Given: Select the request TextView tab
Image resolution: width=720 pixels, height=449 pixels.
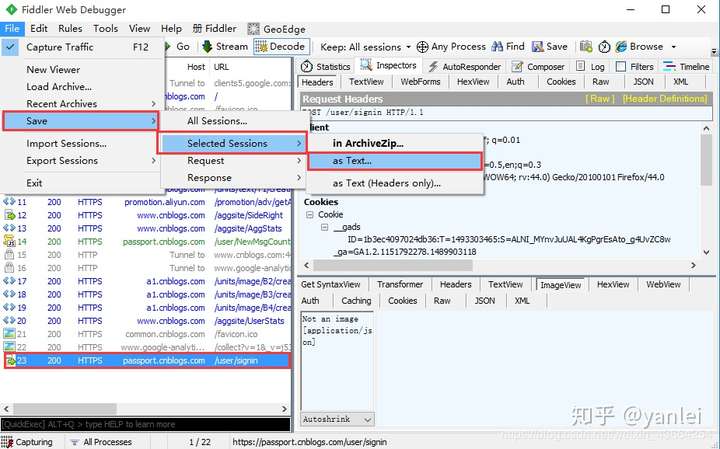Looking at the screenshot, I should (366, 82).
